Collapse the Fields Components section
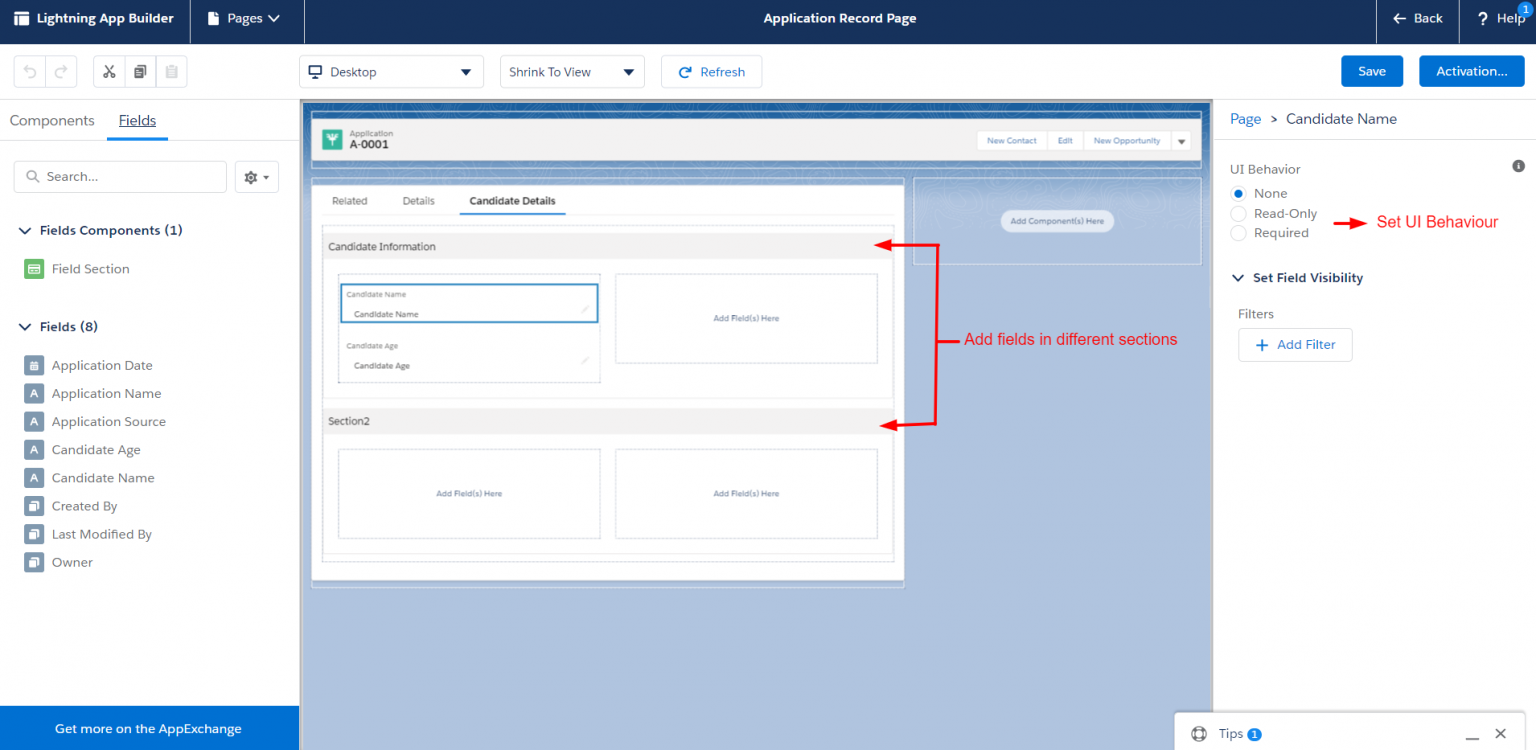 tap(25, 231)
